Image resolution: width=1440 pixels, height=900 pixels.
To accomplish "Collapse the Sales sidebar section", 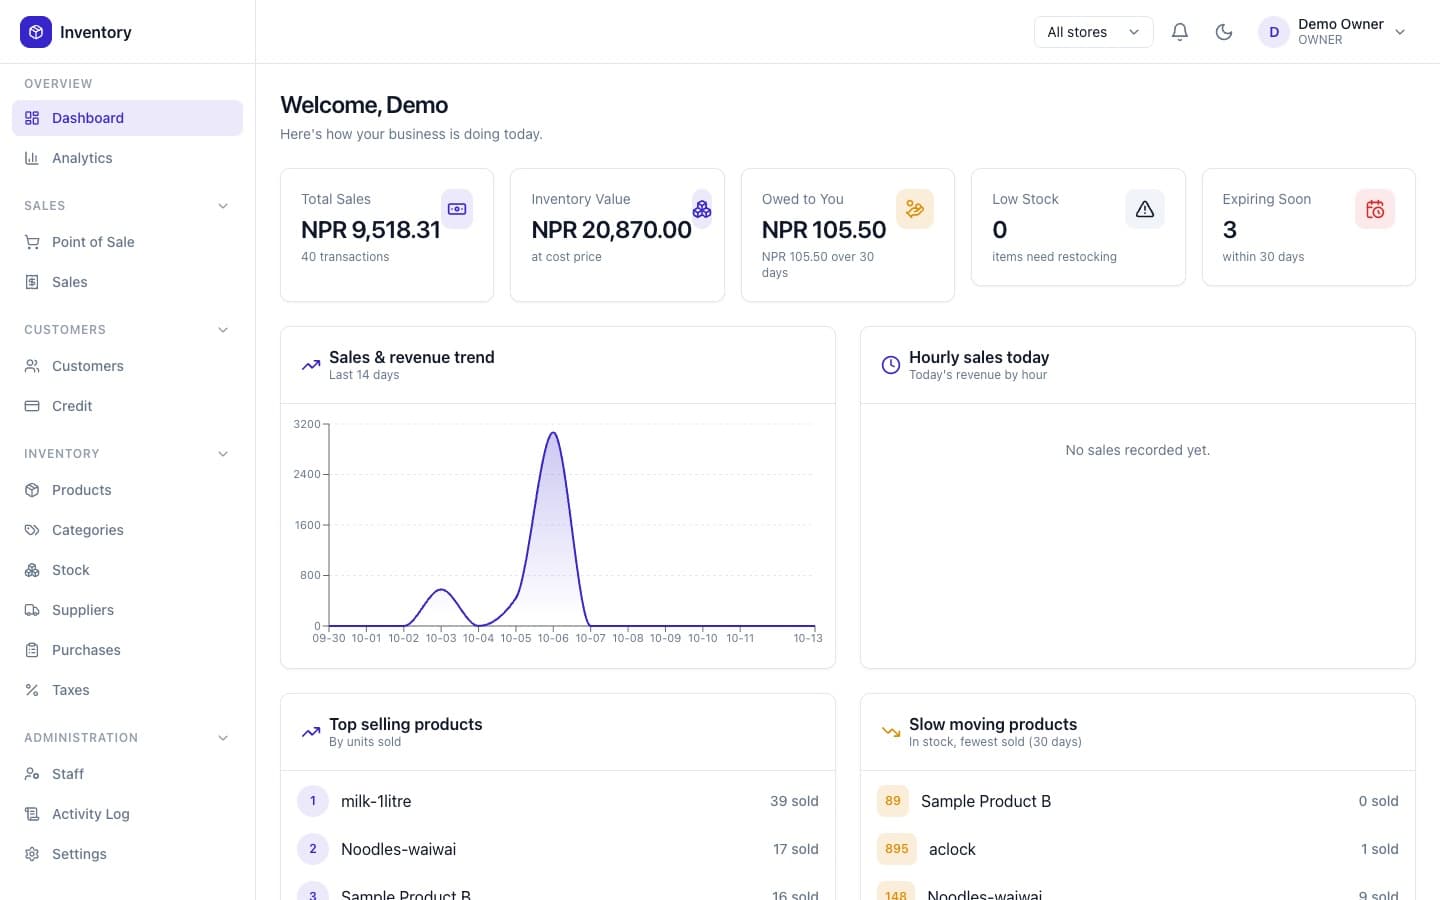I will [223, 206].
